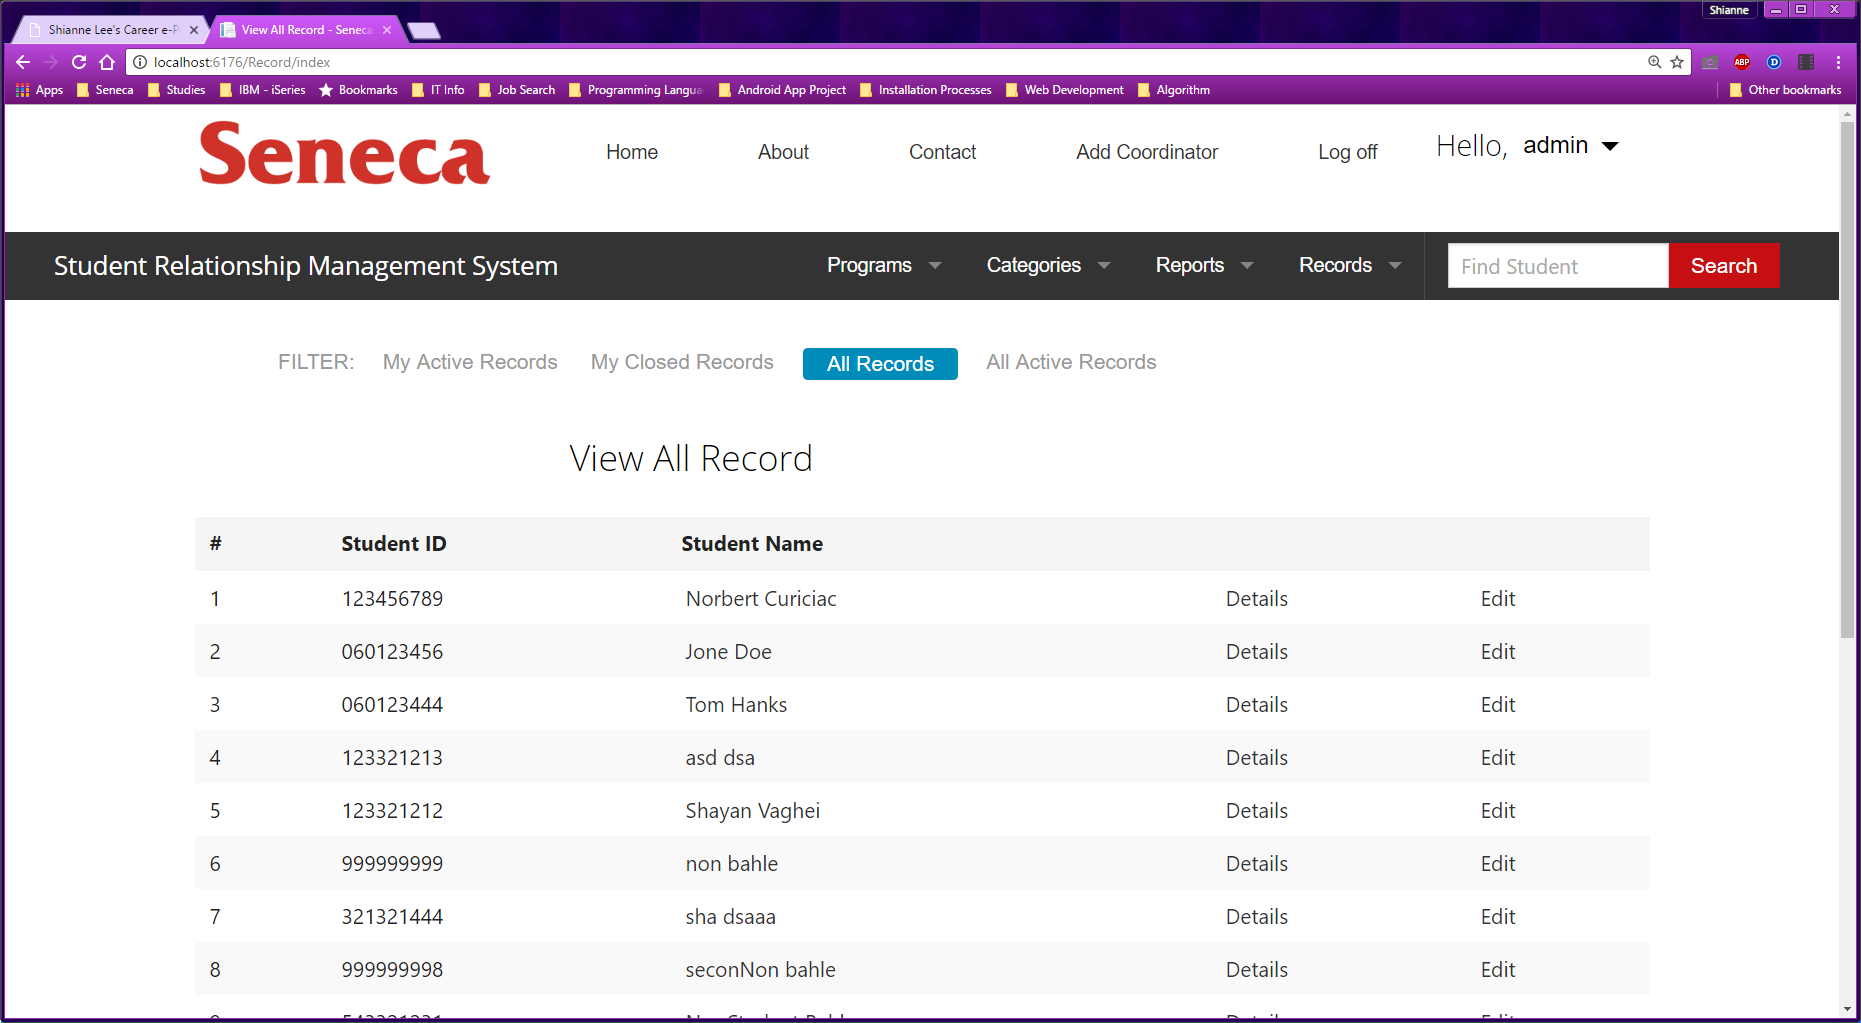Open the Algorithm bookmarks folder
Viewport: 1861px width, 1023px height.
pos(1174,90)
